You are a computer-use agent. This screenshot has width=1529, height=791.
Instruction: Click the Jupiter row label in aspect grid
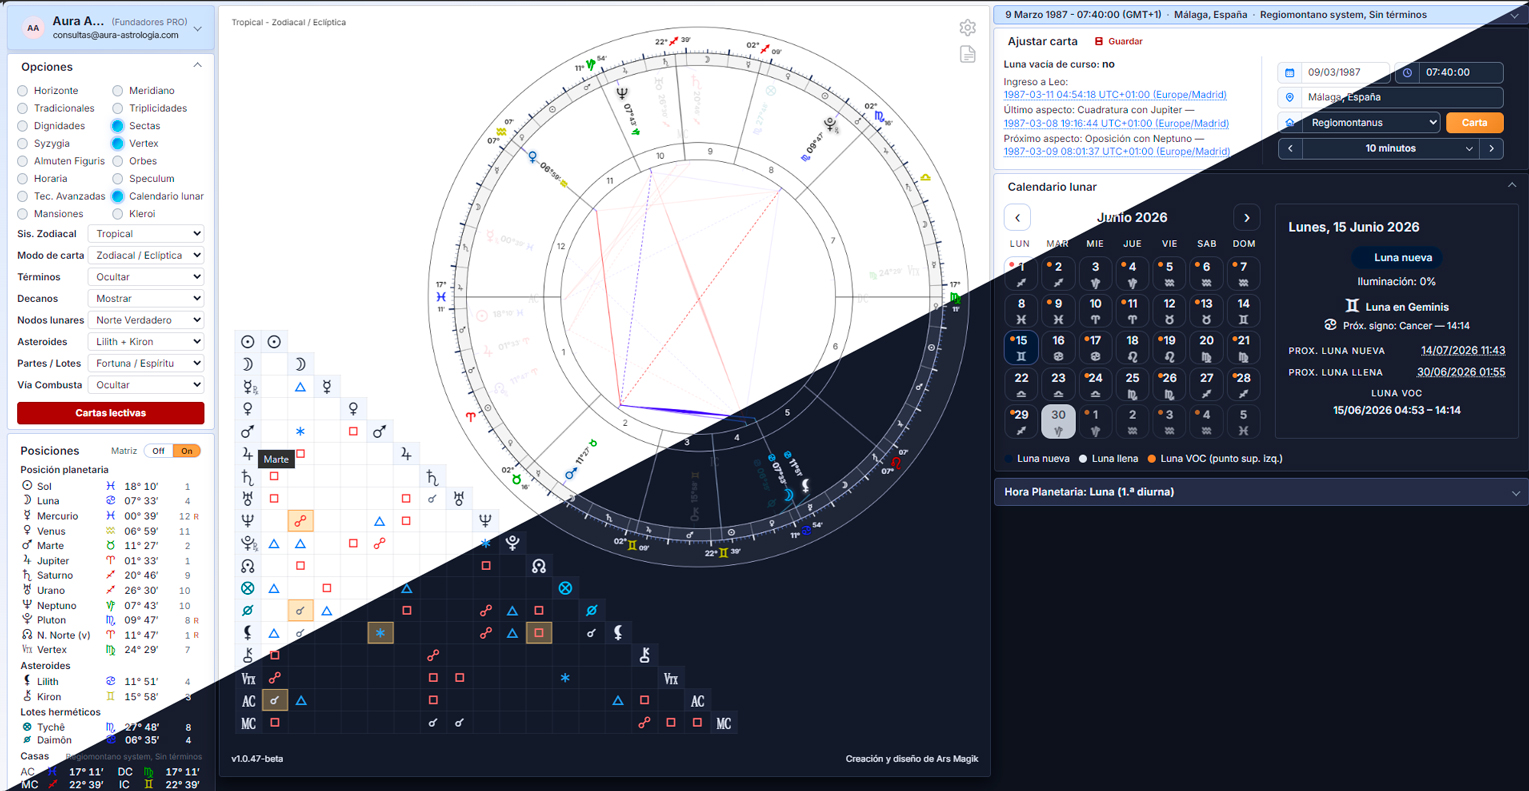click(247, 454)
